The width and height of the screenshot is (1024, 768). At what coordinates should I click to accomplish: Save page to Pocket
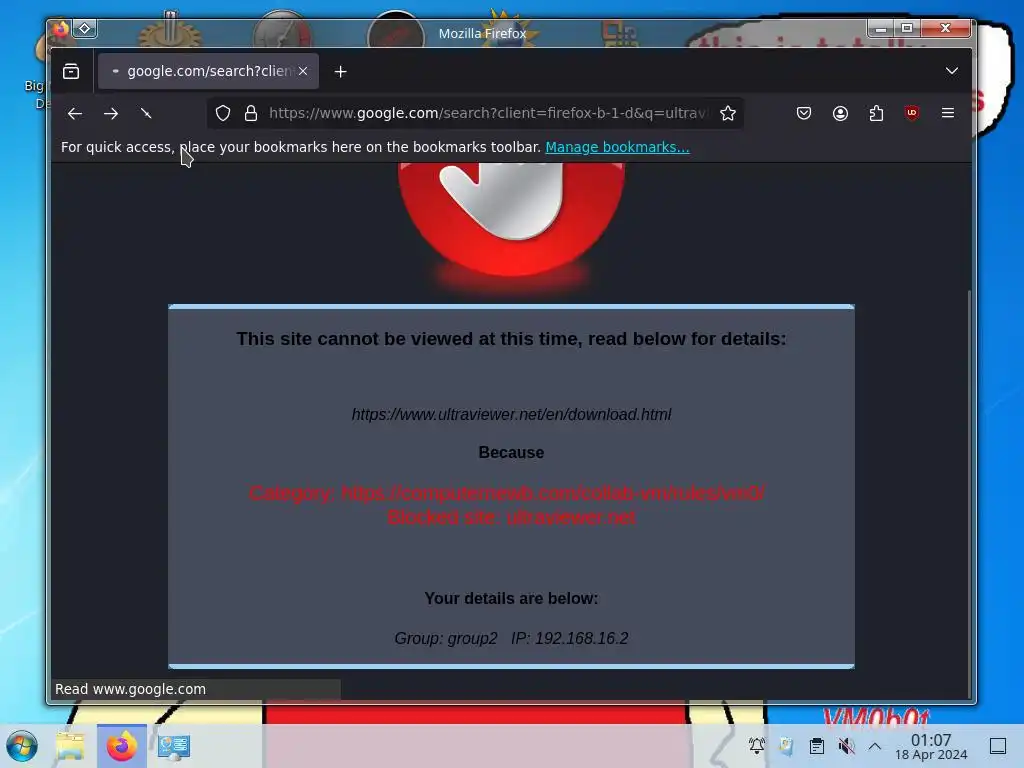pyautogui.click(x=804, y=114)
